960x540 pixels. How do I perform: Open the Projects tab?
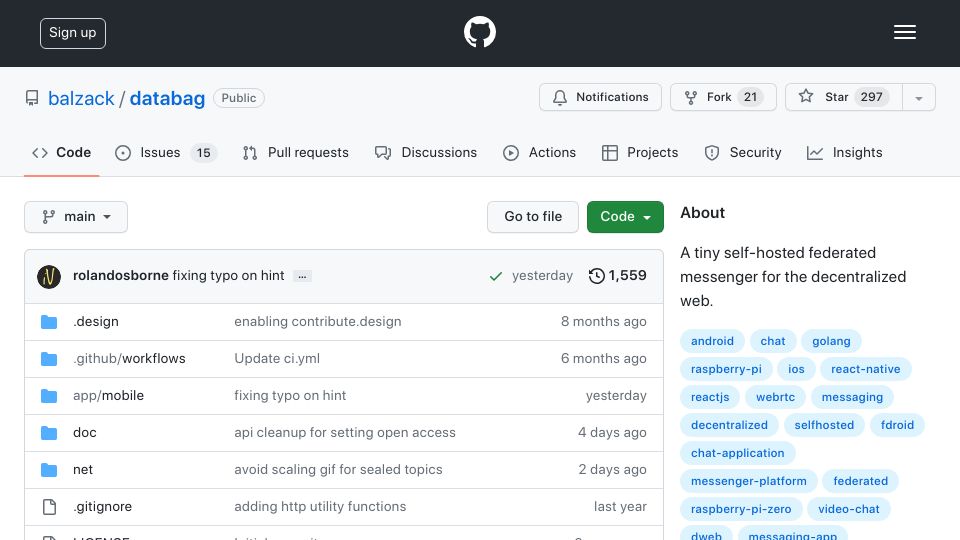click(640, 152)
